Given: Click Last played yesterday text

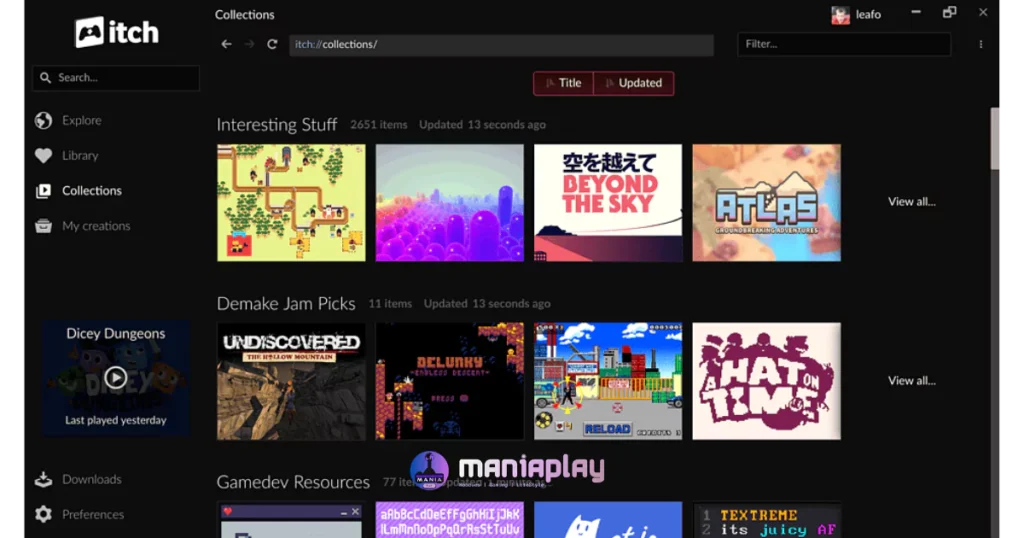Looking at the screenshot, I should pyautogui.click(x=116, y=420).
